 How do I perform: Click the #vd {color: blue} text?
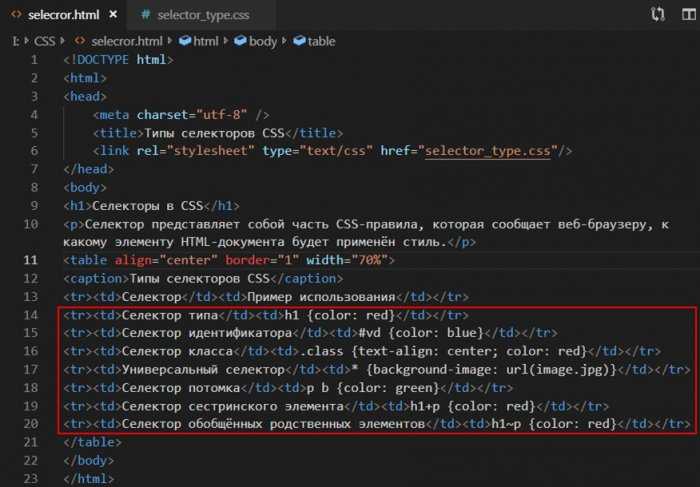pos(421,333)
